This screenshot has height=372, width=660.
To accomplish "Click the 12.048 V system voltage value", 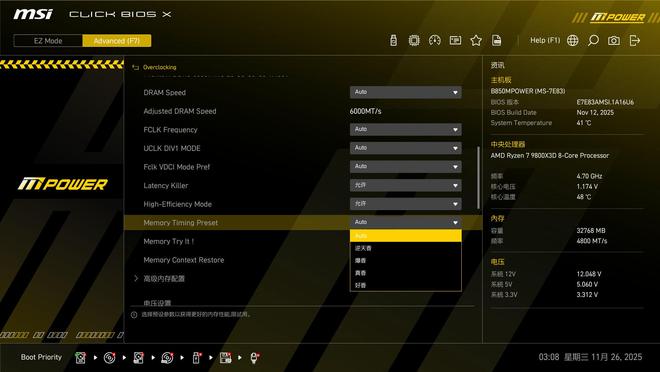I will coord(588,274).
